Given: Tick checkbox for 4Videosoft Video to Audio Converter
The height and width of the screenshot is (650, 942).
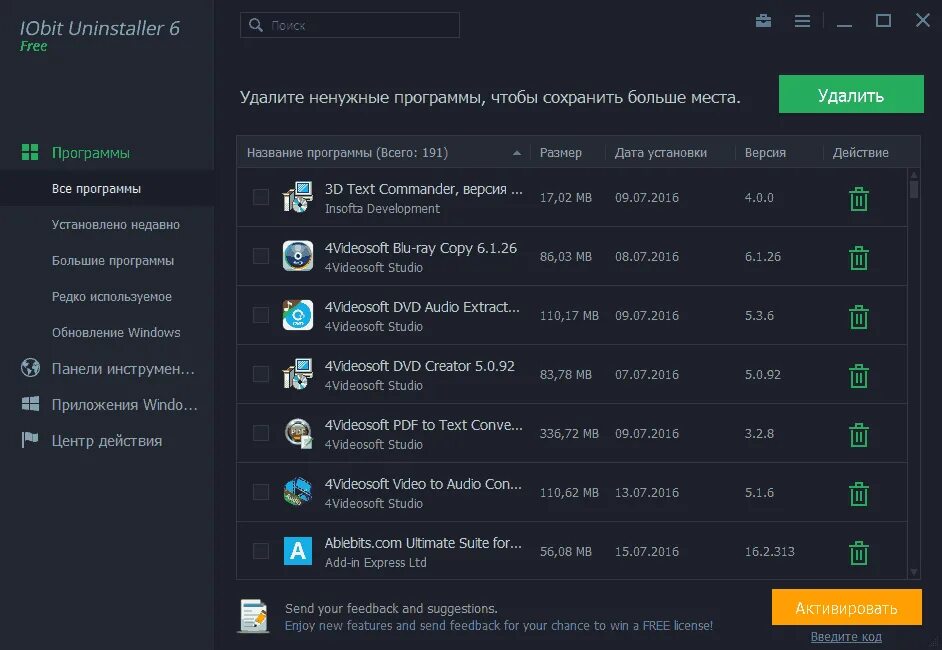Looking at the screenshot, I should 261,491.
